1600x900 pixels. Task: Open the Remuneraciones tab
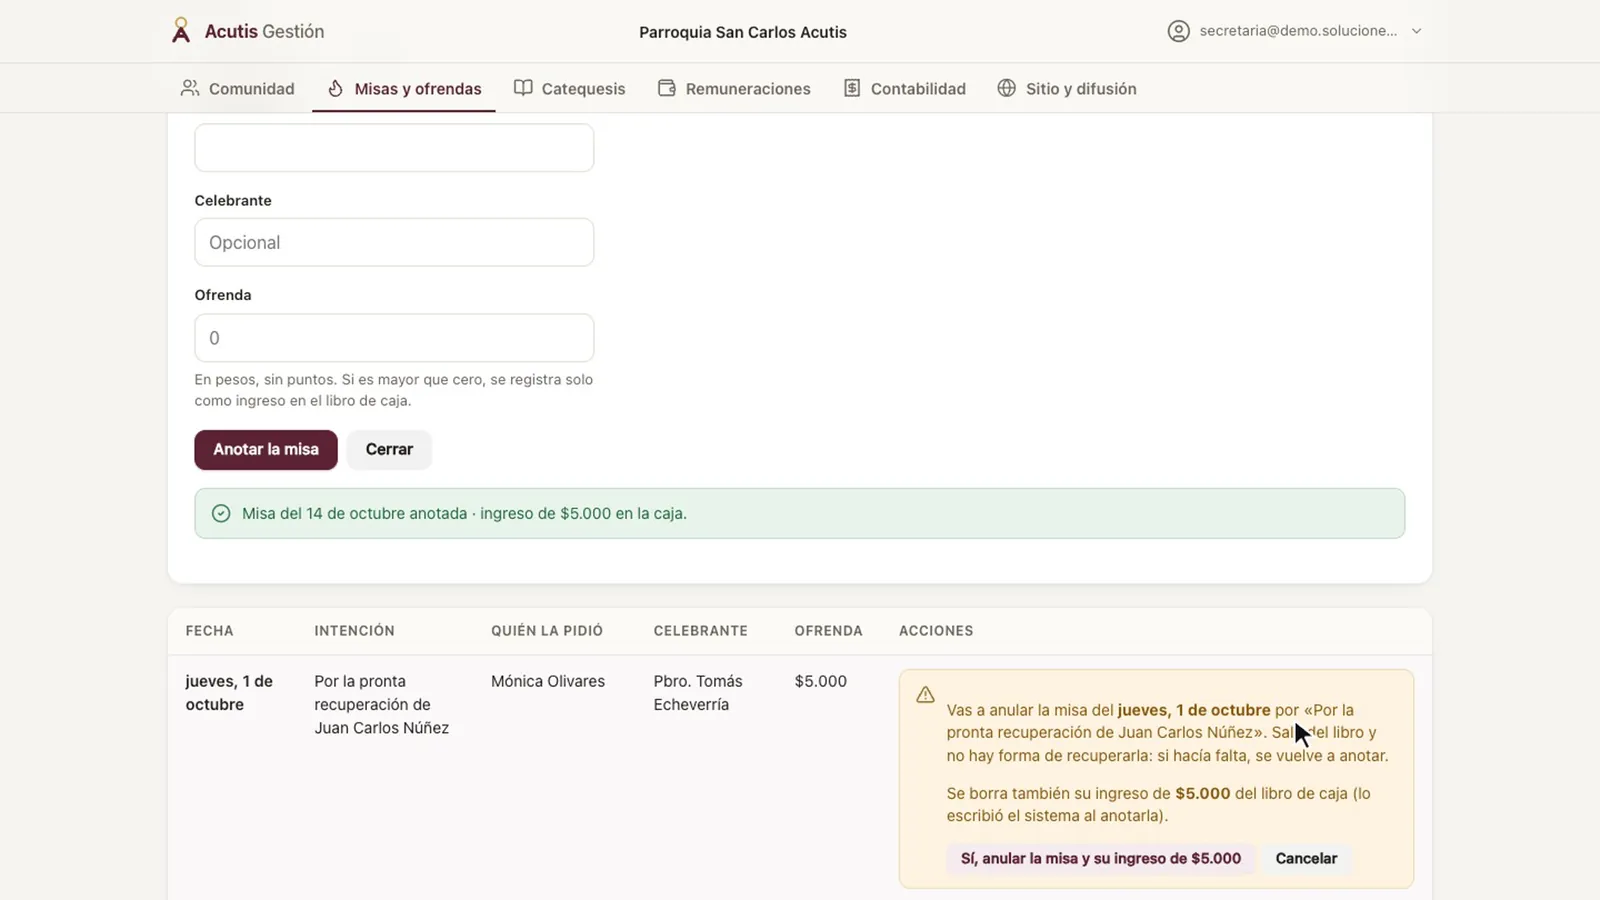coord(735,88)
